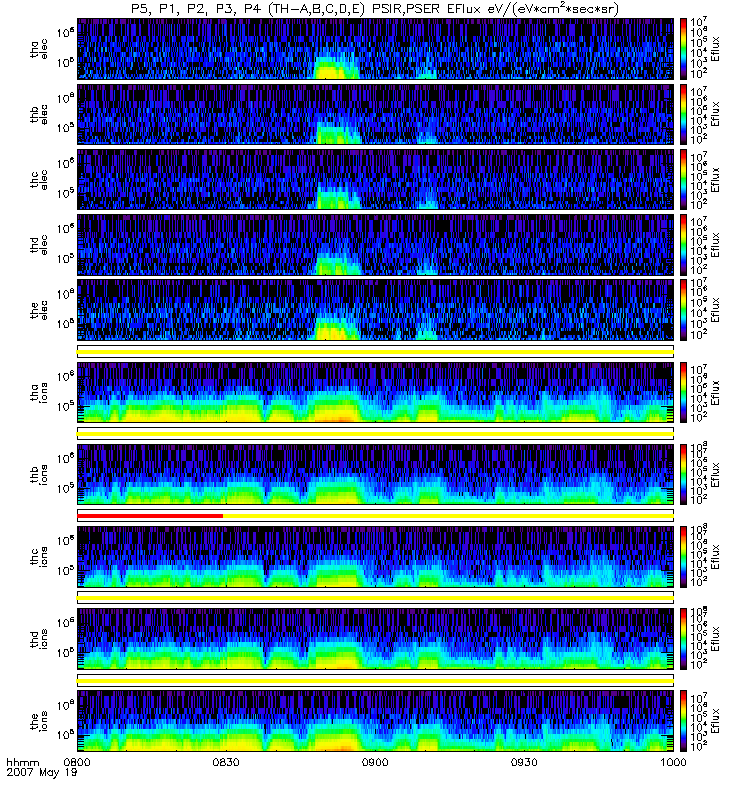The height and width of the screenshot is (800, 750).
Task: Select the 0900 time axis tick label
Action: tap(375, 762)
